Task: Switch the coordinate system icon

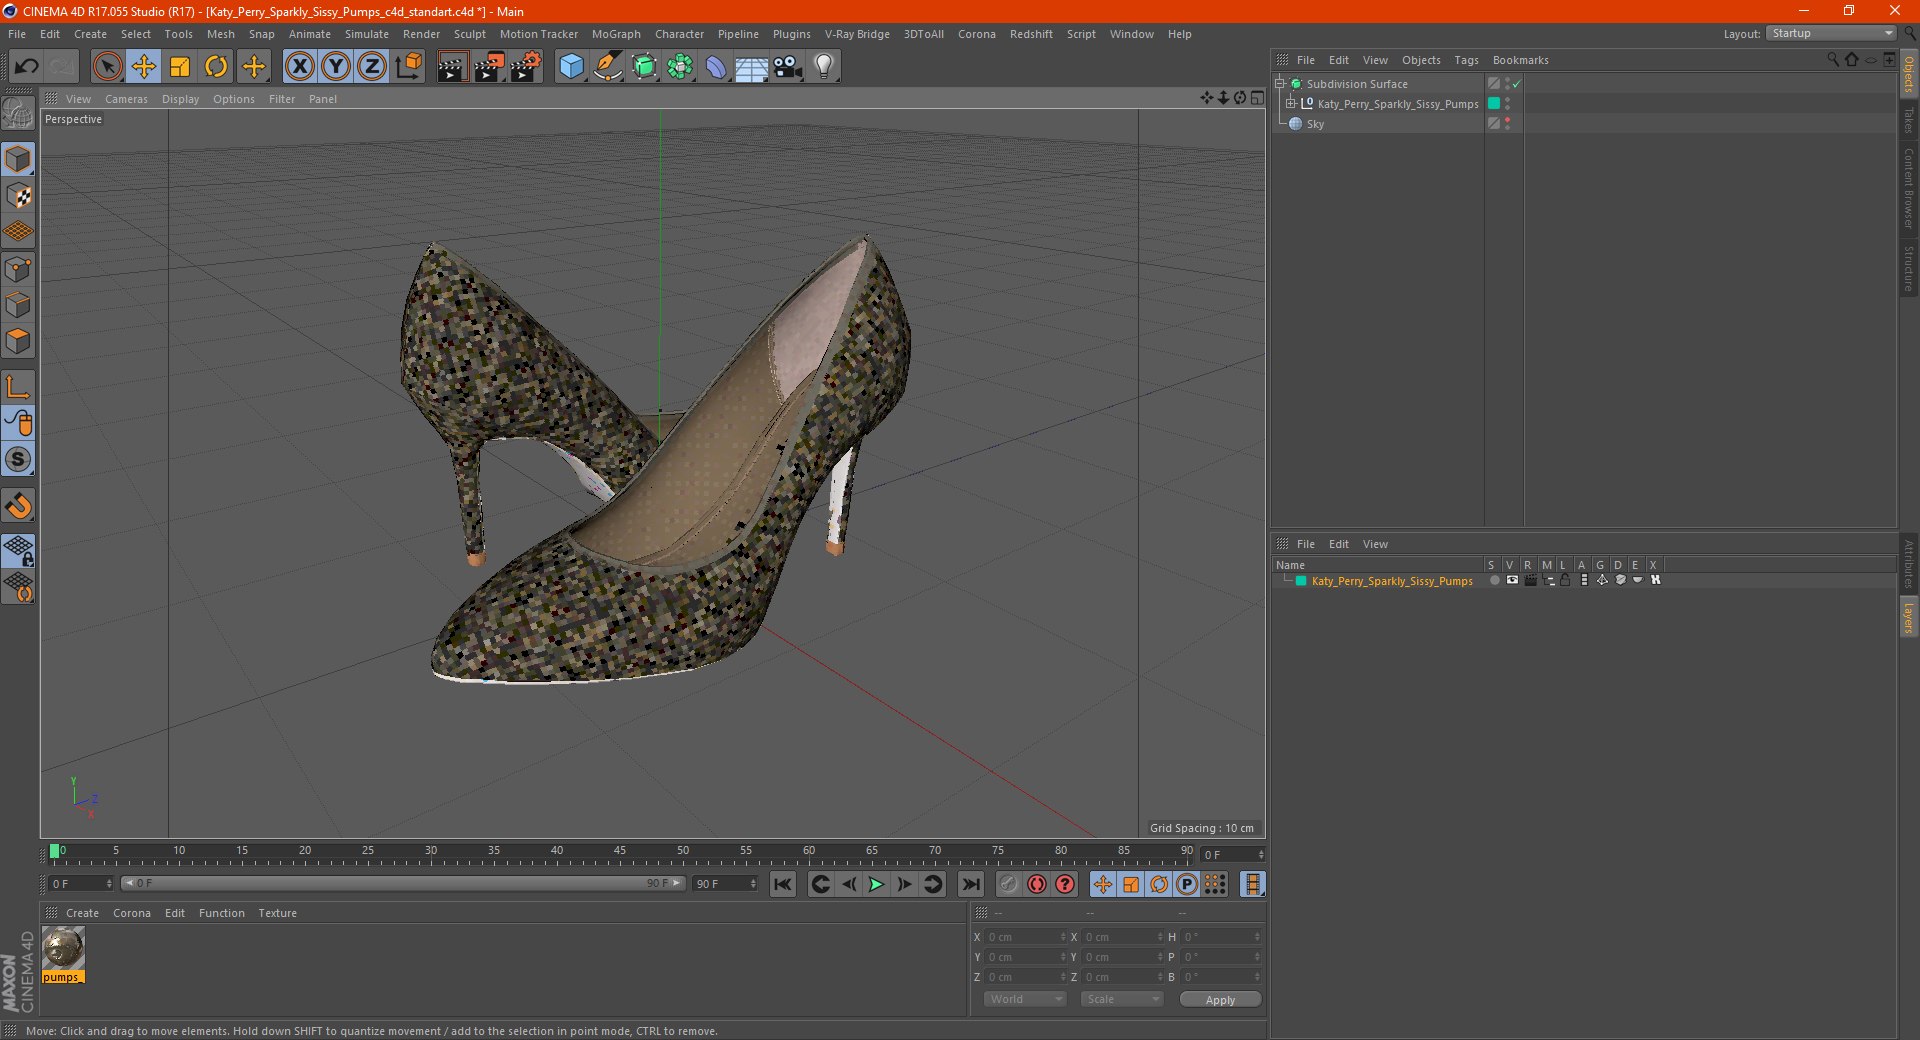Action: click(x=408, y=67)
